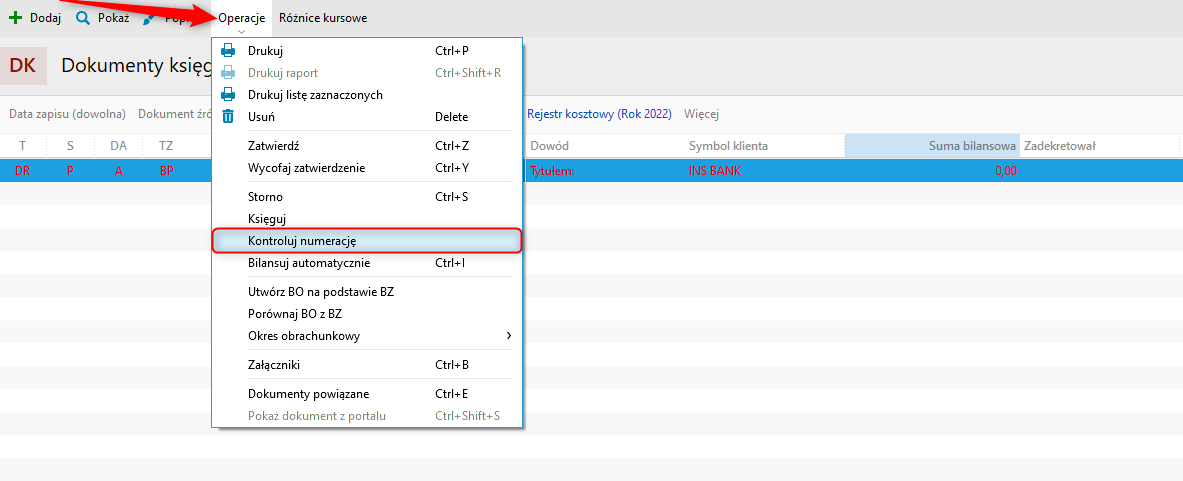Click the green plus Dodaj icon
Viewport: 1183px width, 481px height.
[15, 18]
